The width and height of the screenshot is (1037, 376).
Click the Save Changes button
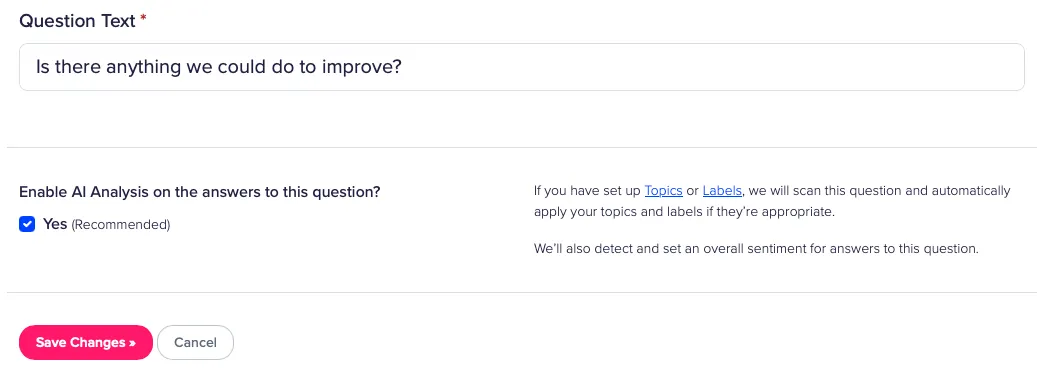coord(86,342)
